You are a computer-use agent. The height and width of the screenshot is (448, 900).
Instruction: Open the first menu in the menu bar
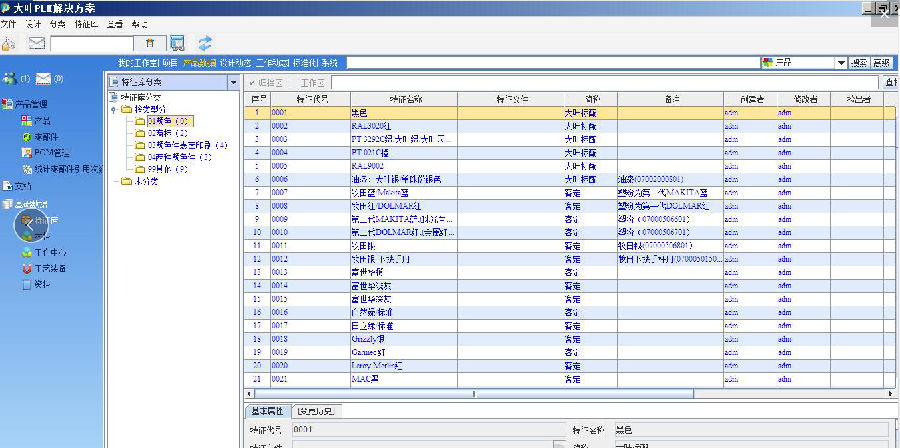point(8,23)
